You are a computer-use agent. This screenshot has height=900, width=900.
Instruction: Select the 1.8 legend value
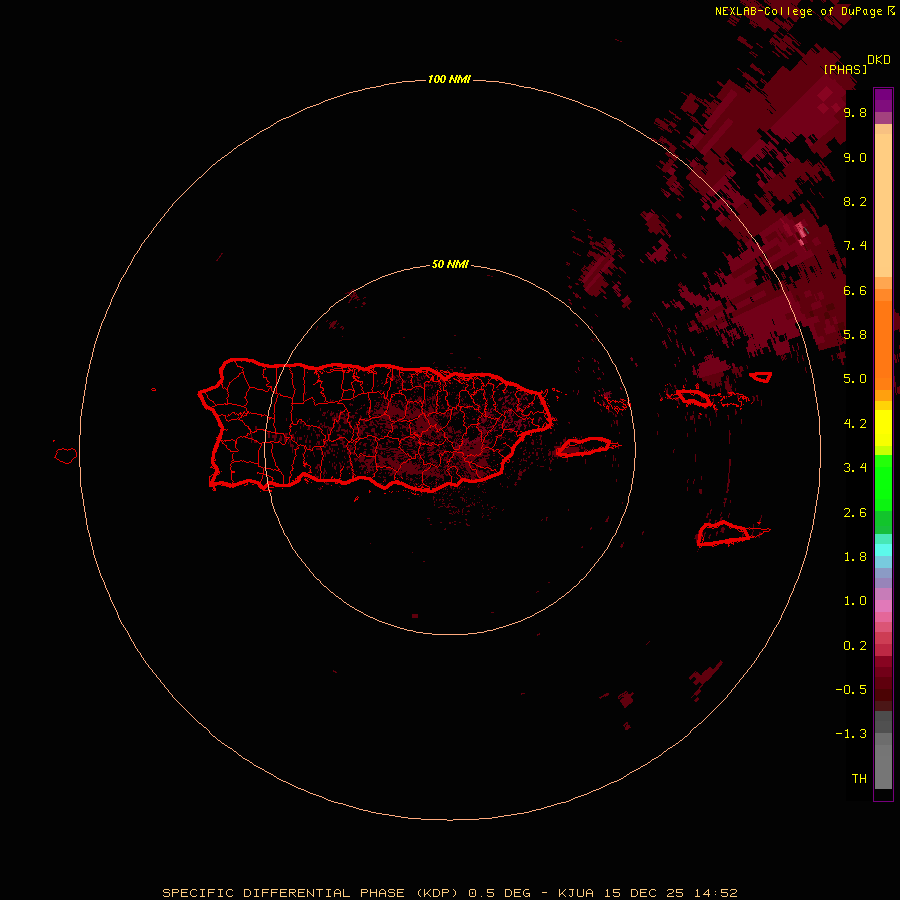[855, 557]
